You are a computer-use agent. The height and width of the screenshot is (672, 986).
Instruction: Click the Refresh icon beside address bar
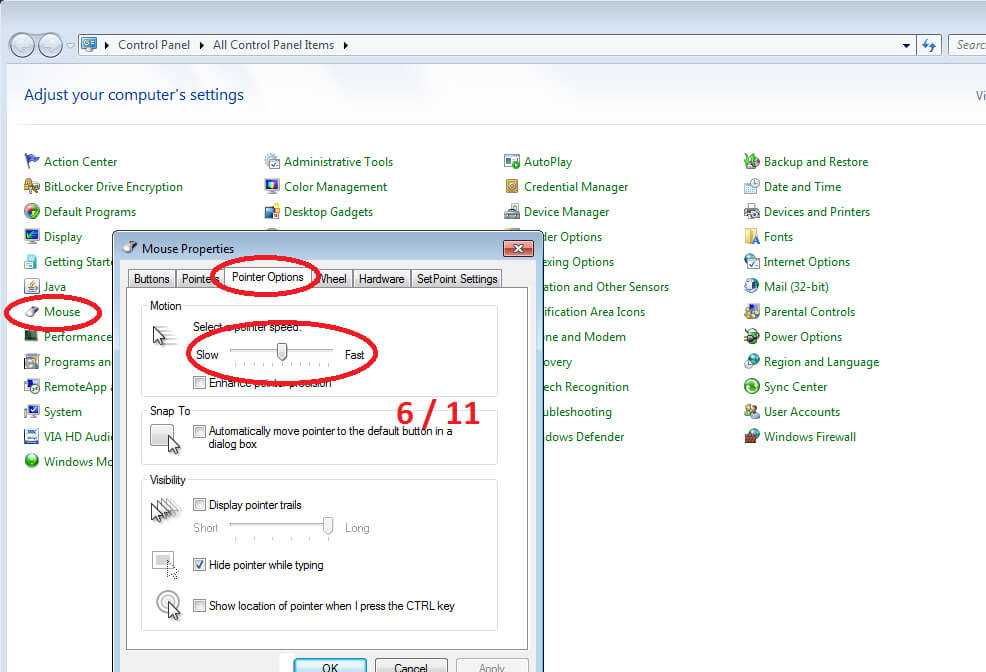coord(929,45)
